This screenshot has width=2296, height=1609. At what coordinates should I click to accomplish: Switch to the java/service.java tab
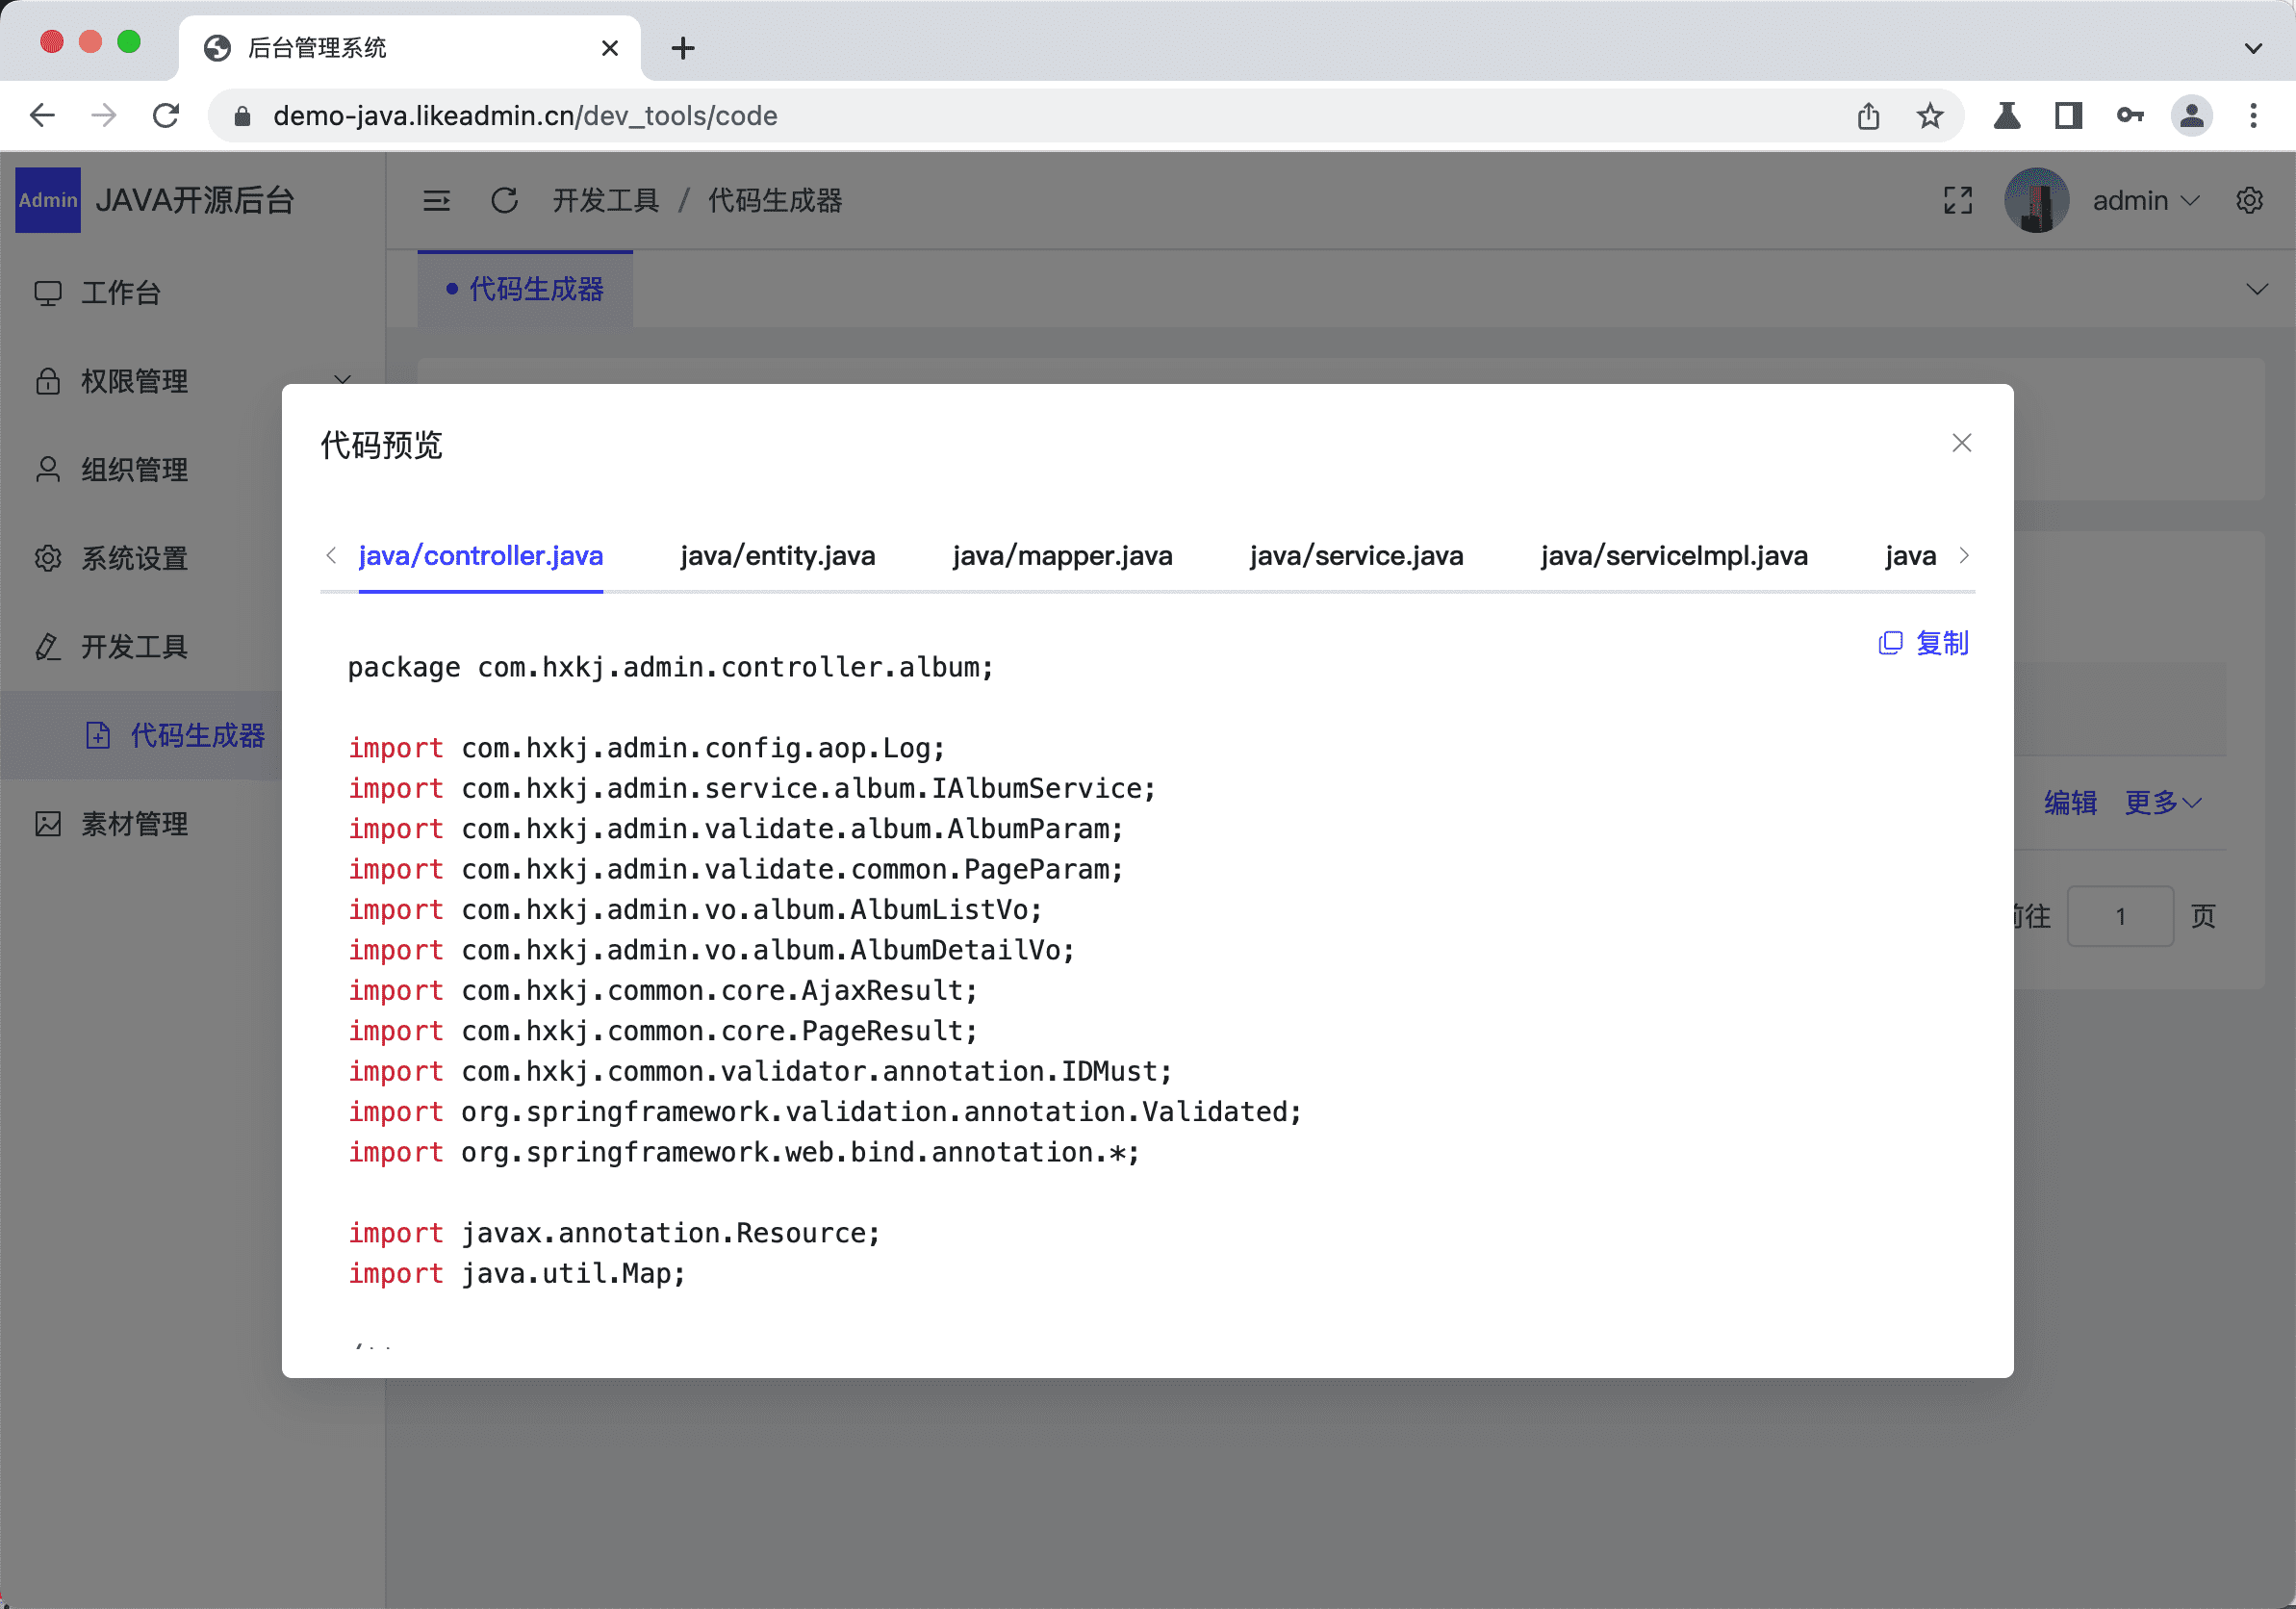(1356, 556)
